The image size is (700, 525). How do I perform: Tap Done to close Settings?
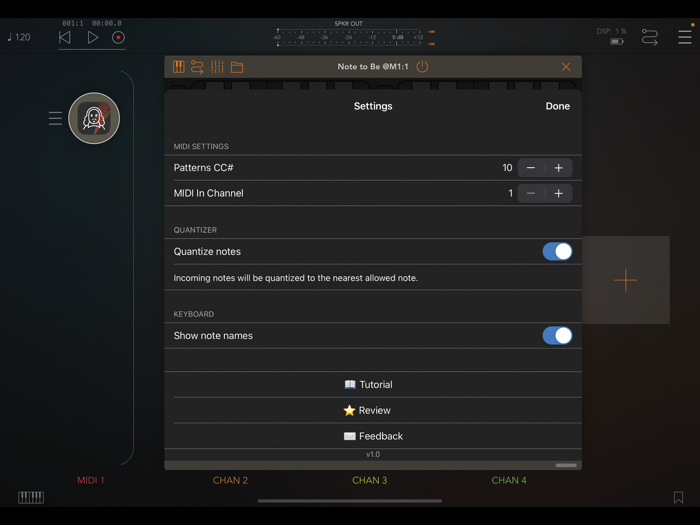558,106
